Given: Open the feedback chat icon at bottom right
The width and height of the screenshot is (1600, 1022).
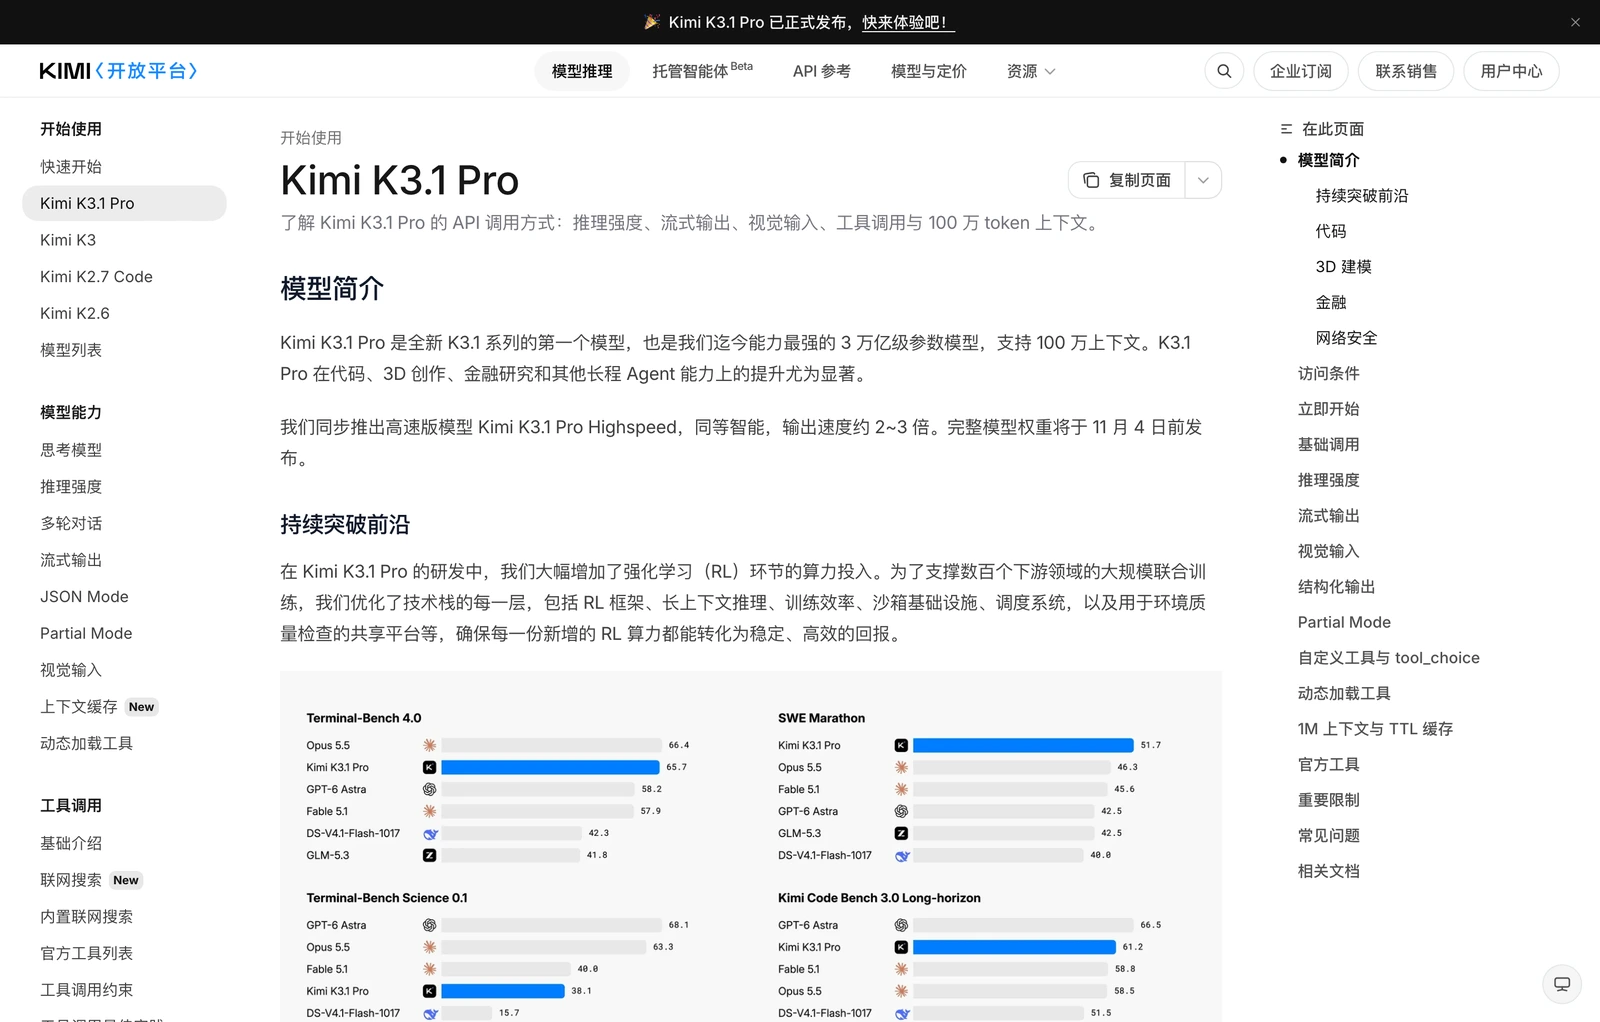Looking at the screenshot, I should point(1562,984).
